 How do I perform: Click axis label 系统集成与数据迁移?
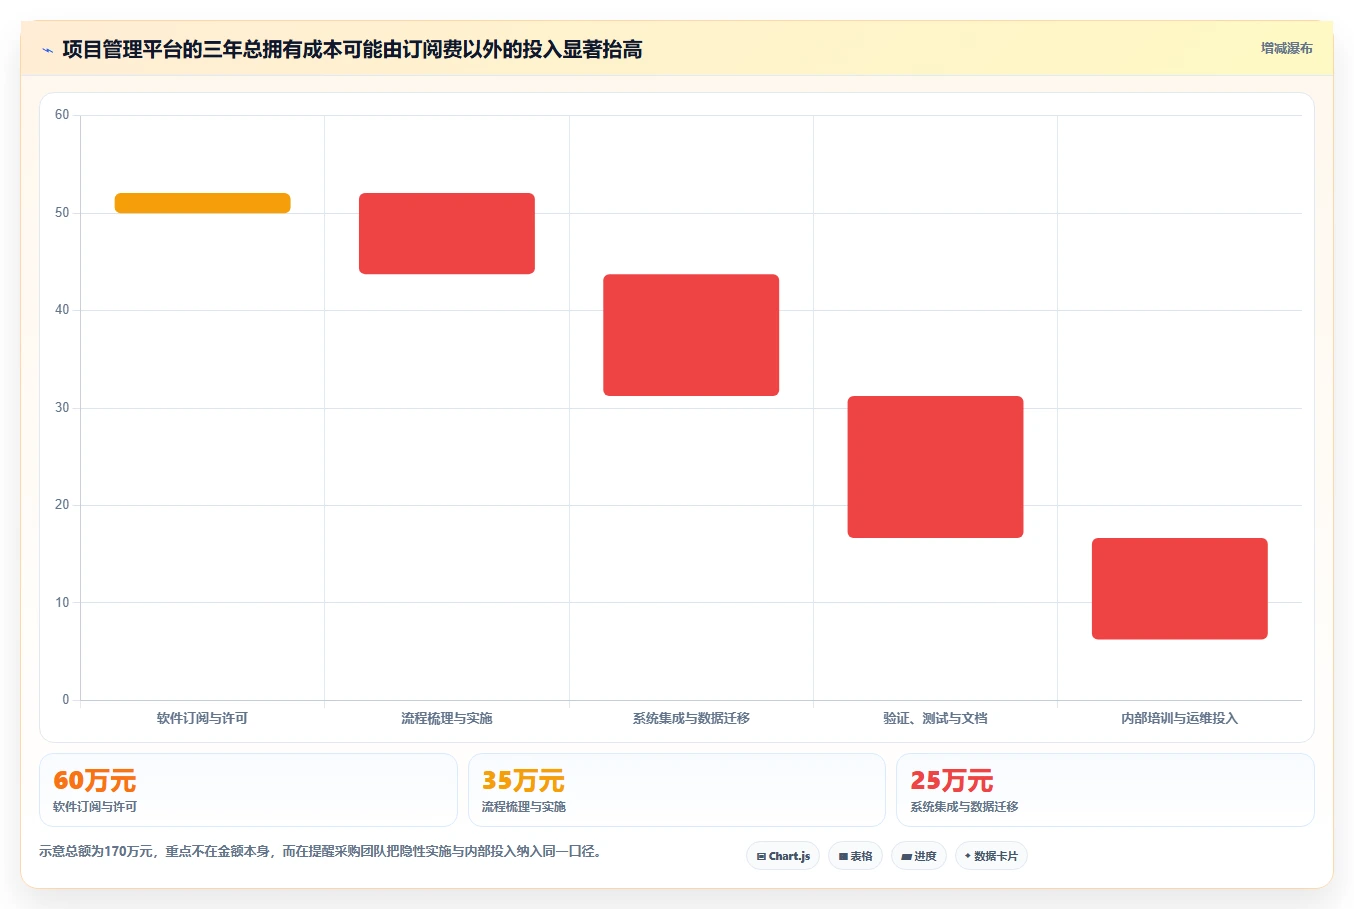pos(691,718)
